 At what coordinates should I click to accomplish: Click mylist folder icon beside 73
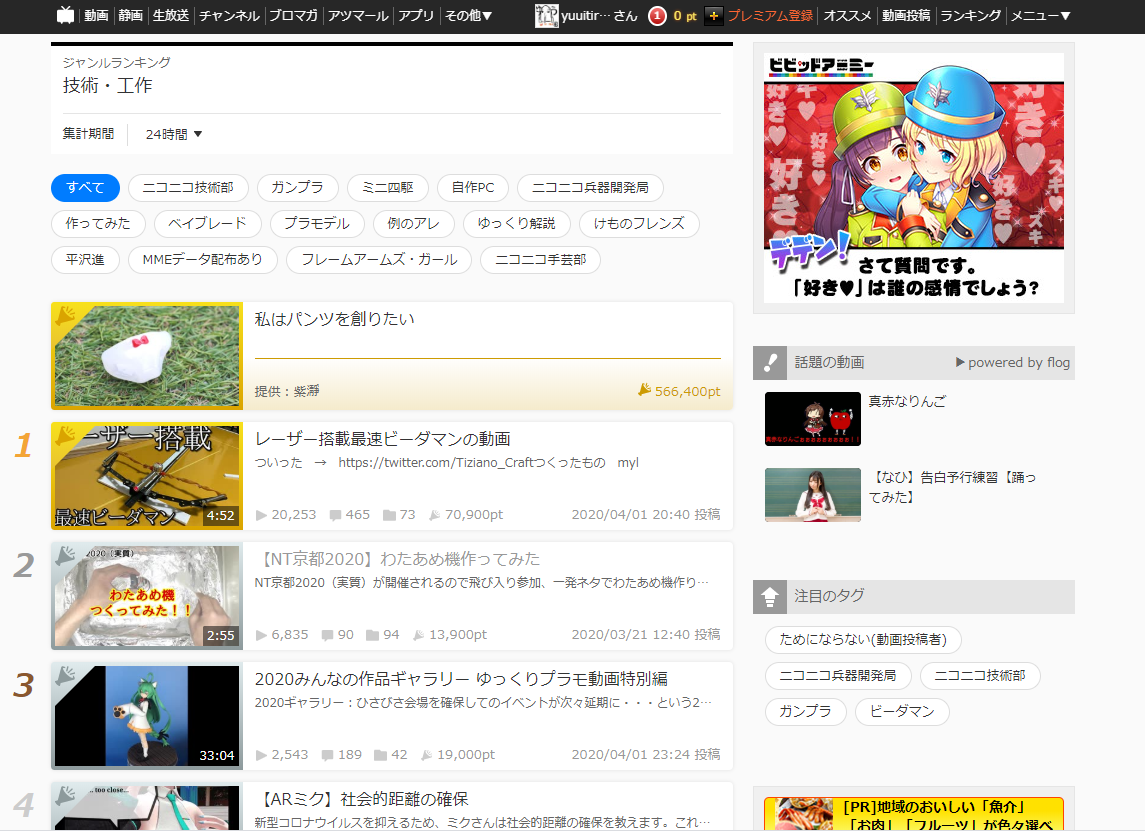pyautogui.click(x=390, y=516)
